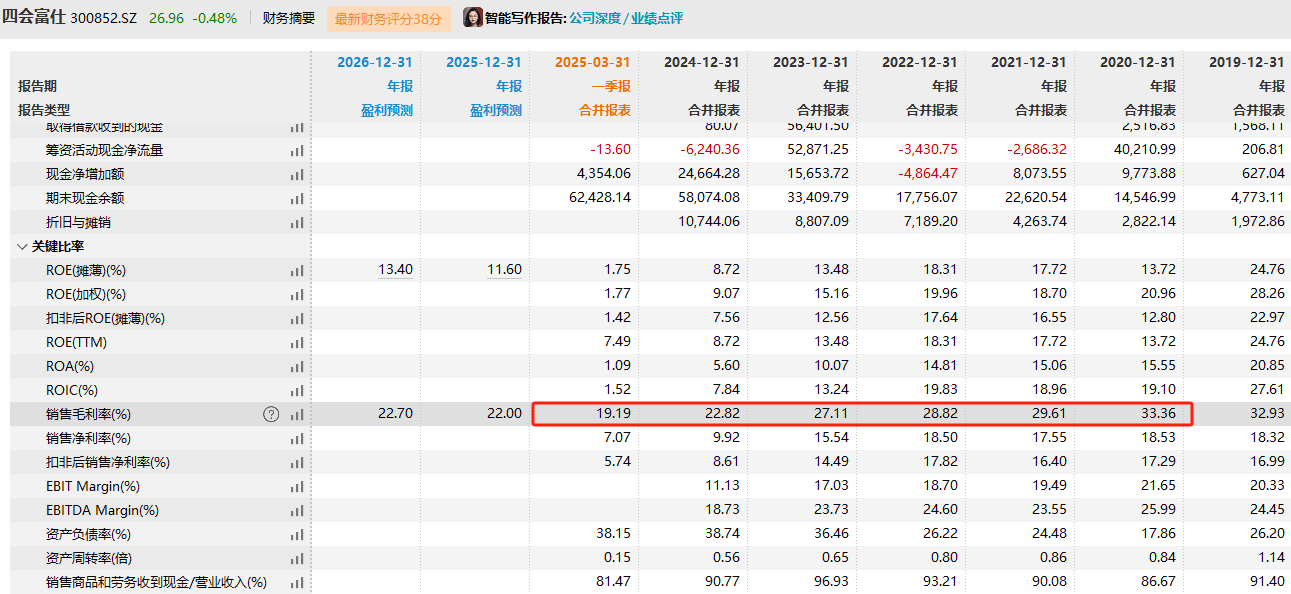1291x594 pixels.
Task: Click chart icon beside 折旧与摊销 row
Action: coord(297,223)
